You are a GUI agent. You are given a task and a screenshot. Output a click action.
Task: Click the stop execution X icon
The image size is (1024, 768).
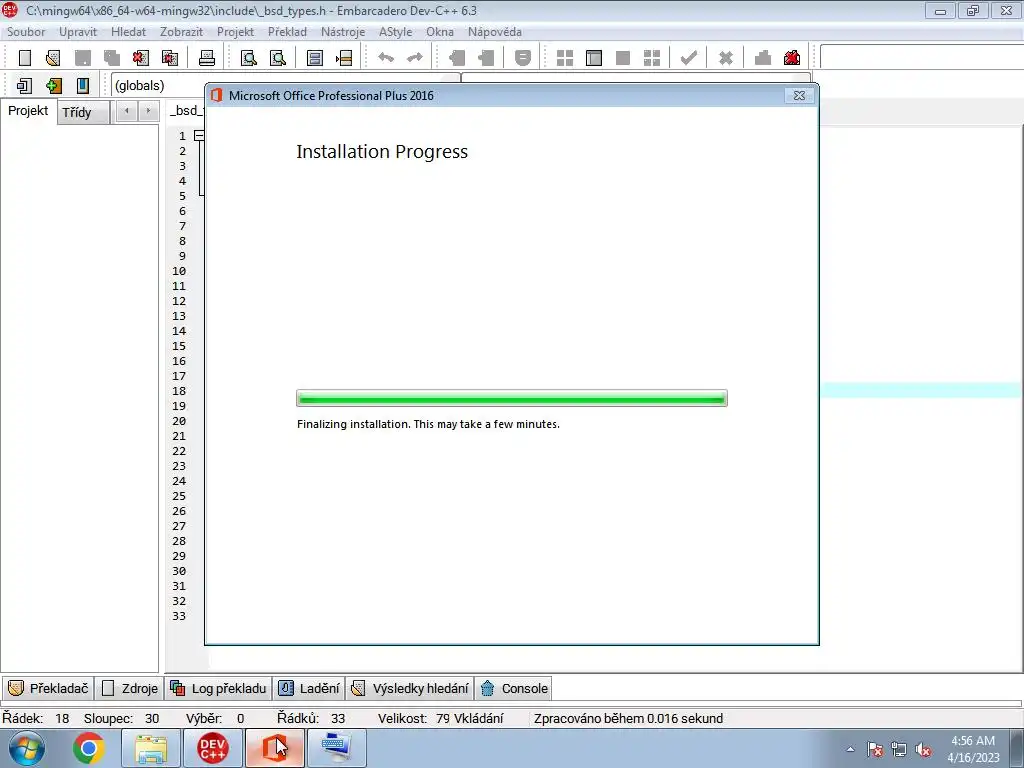tap(726, 57)
